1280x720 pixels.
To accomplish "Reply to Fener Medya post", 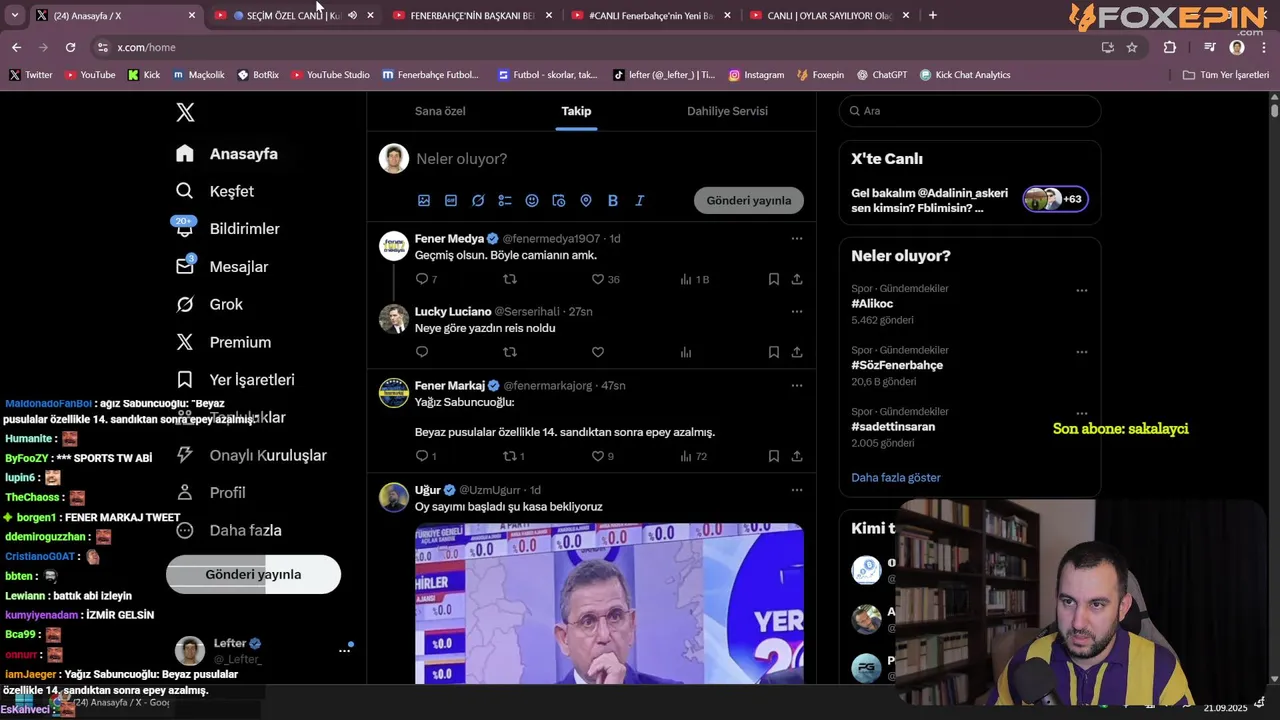I will click(422, 279).
